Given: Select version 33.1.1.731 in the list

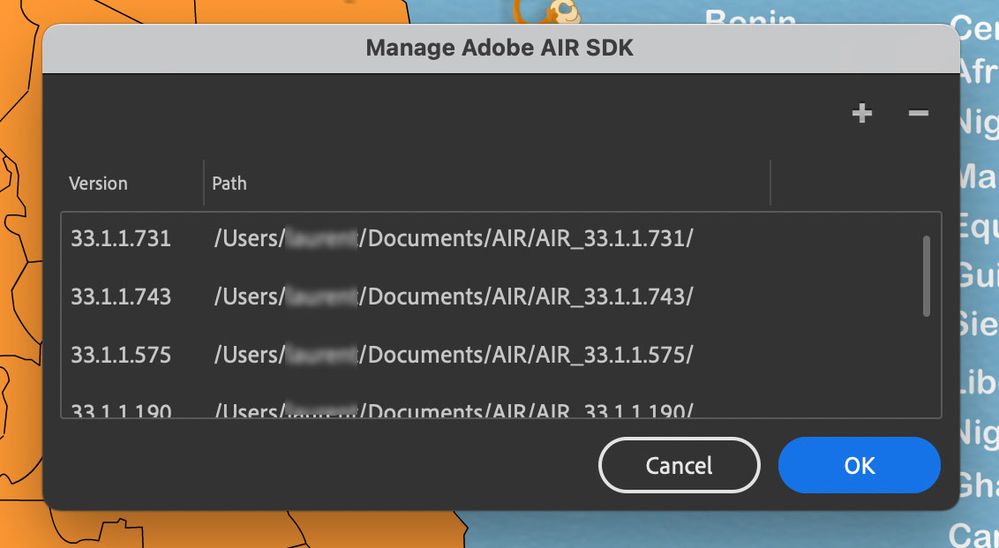Looking at the screenshot, I should tap(120, 238).
